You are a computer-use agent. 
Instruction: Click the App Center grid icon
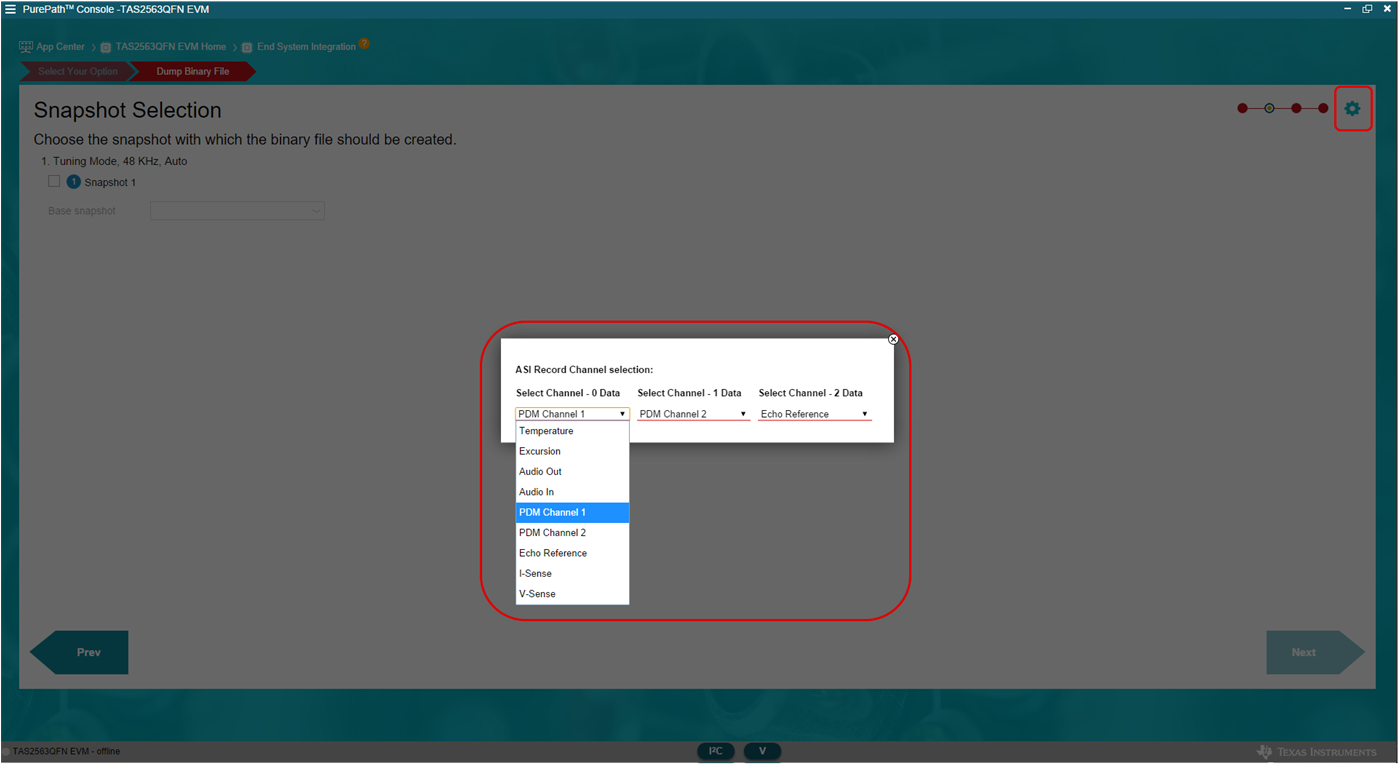pos(26,47)
